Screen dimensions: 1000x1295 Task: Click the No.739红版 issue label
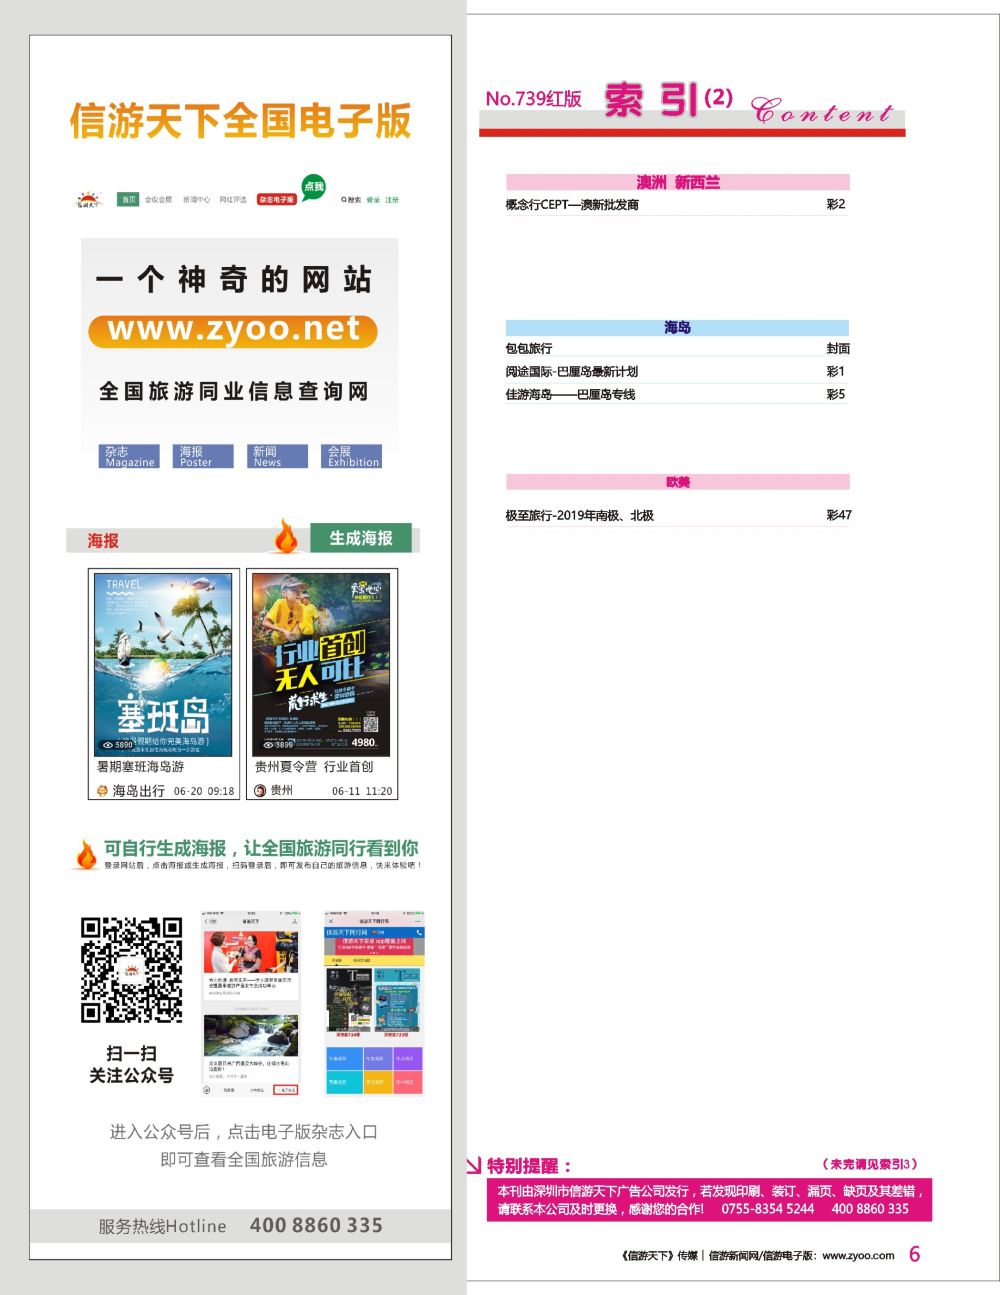(533, 99)
